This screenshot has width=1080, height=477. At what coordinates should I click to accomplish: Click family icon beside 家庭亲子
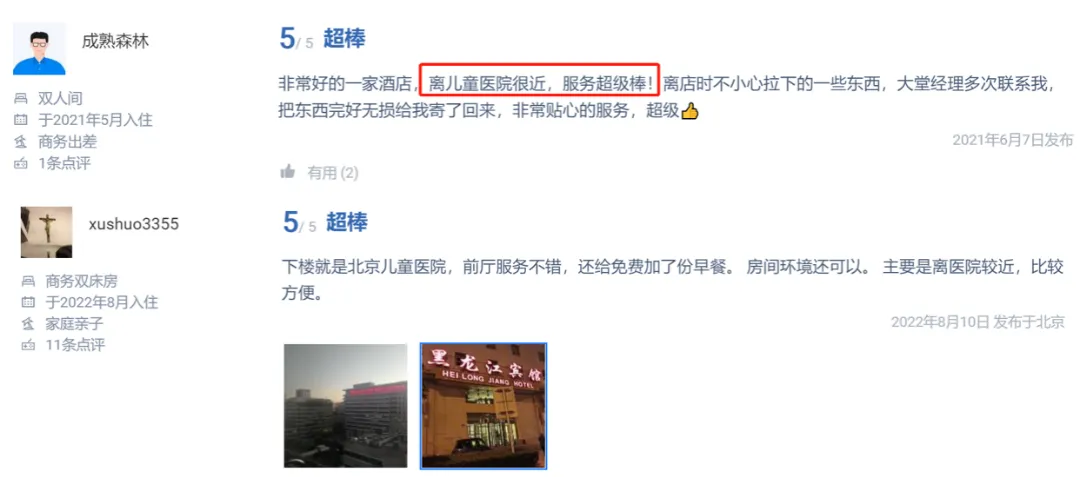tap(28, 324)
